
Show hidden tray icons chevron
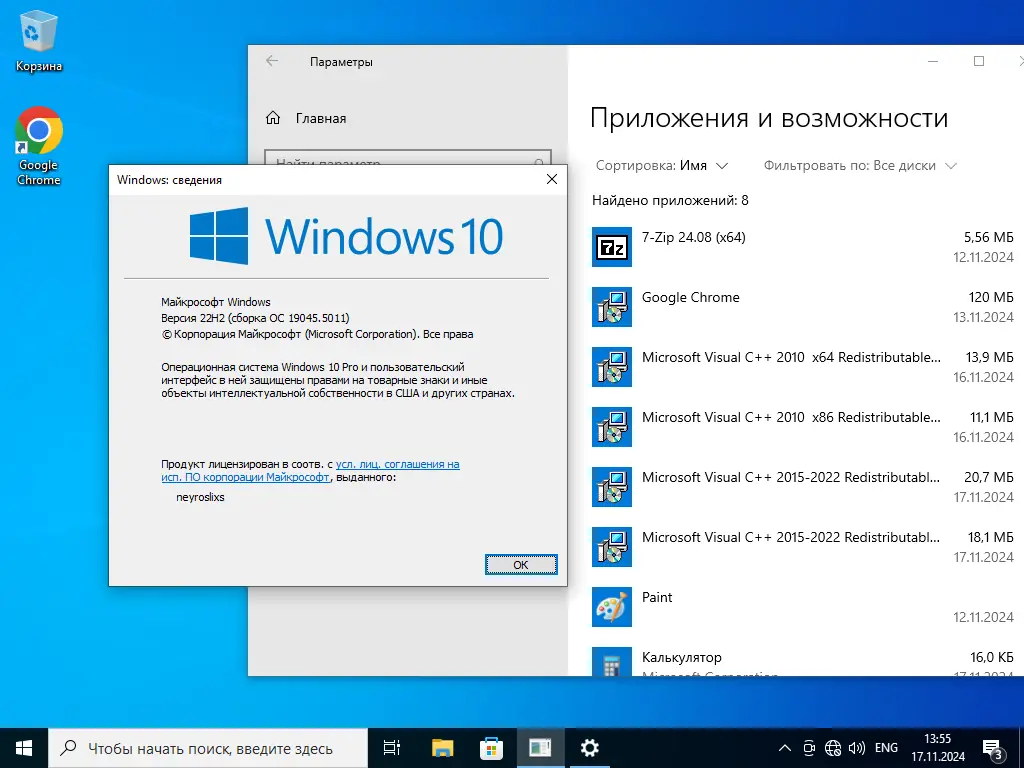point(785,748)
